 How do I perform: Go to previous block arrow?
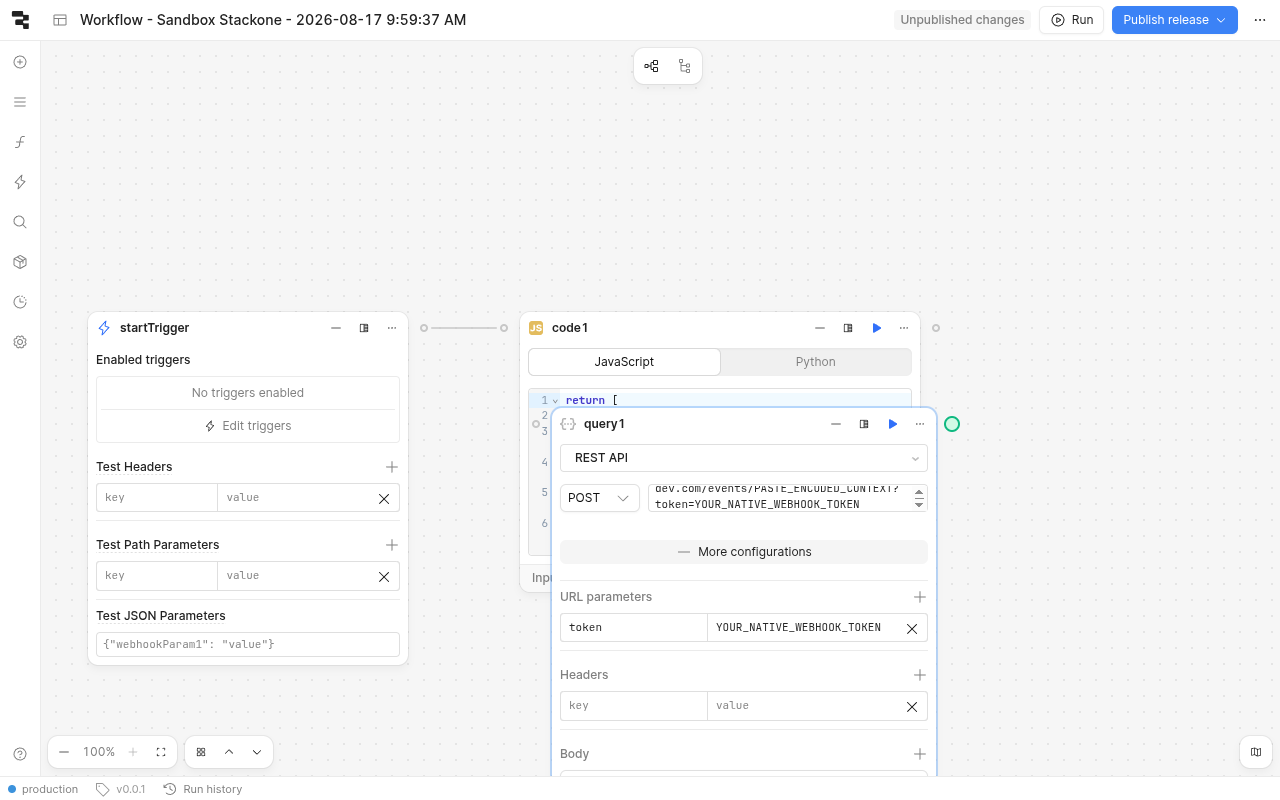tap(229, 752)
